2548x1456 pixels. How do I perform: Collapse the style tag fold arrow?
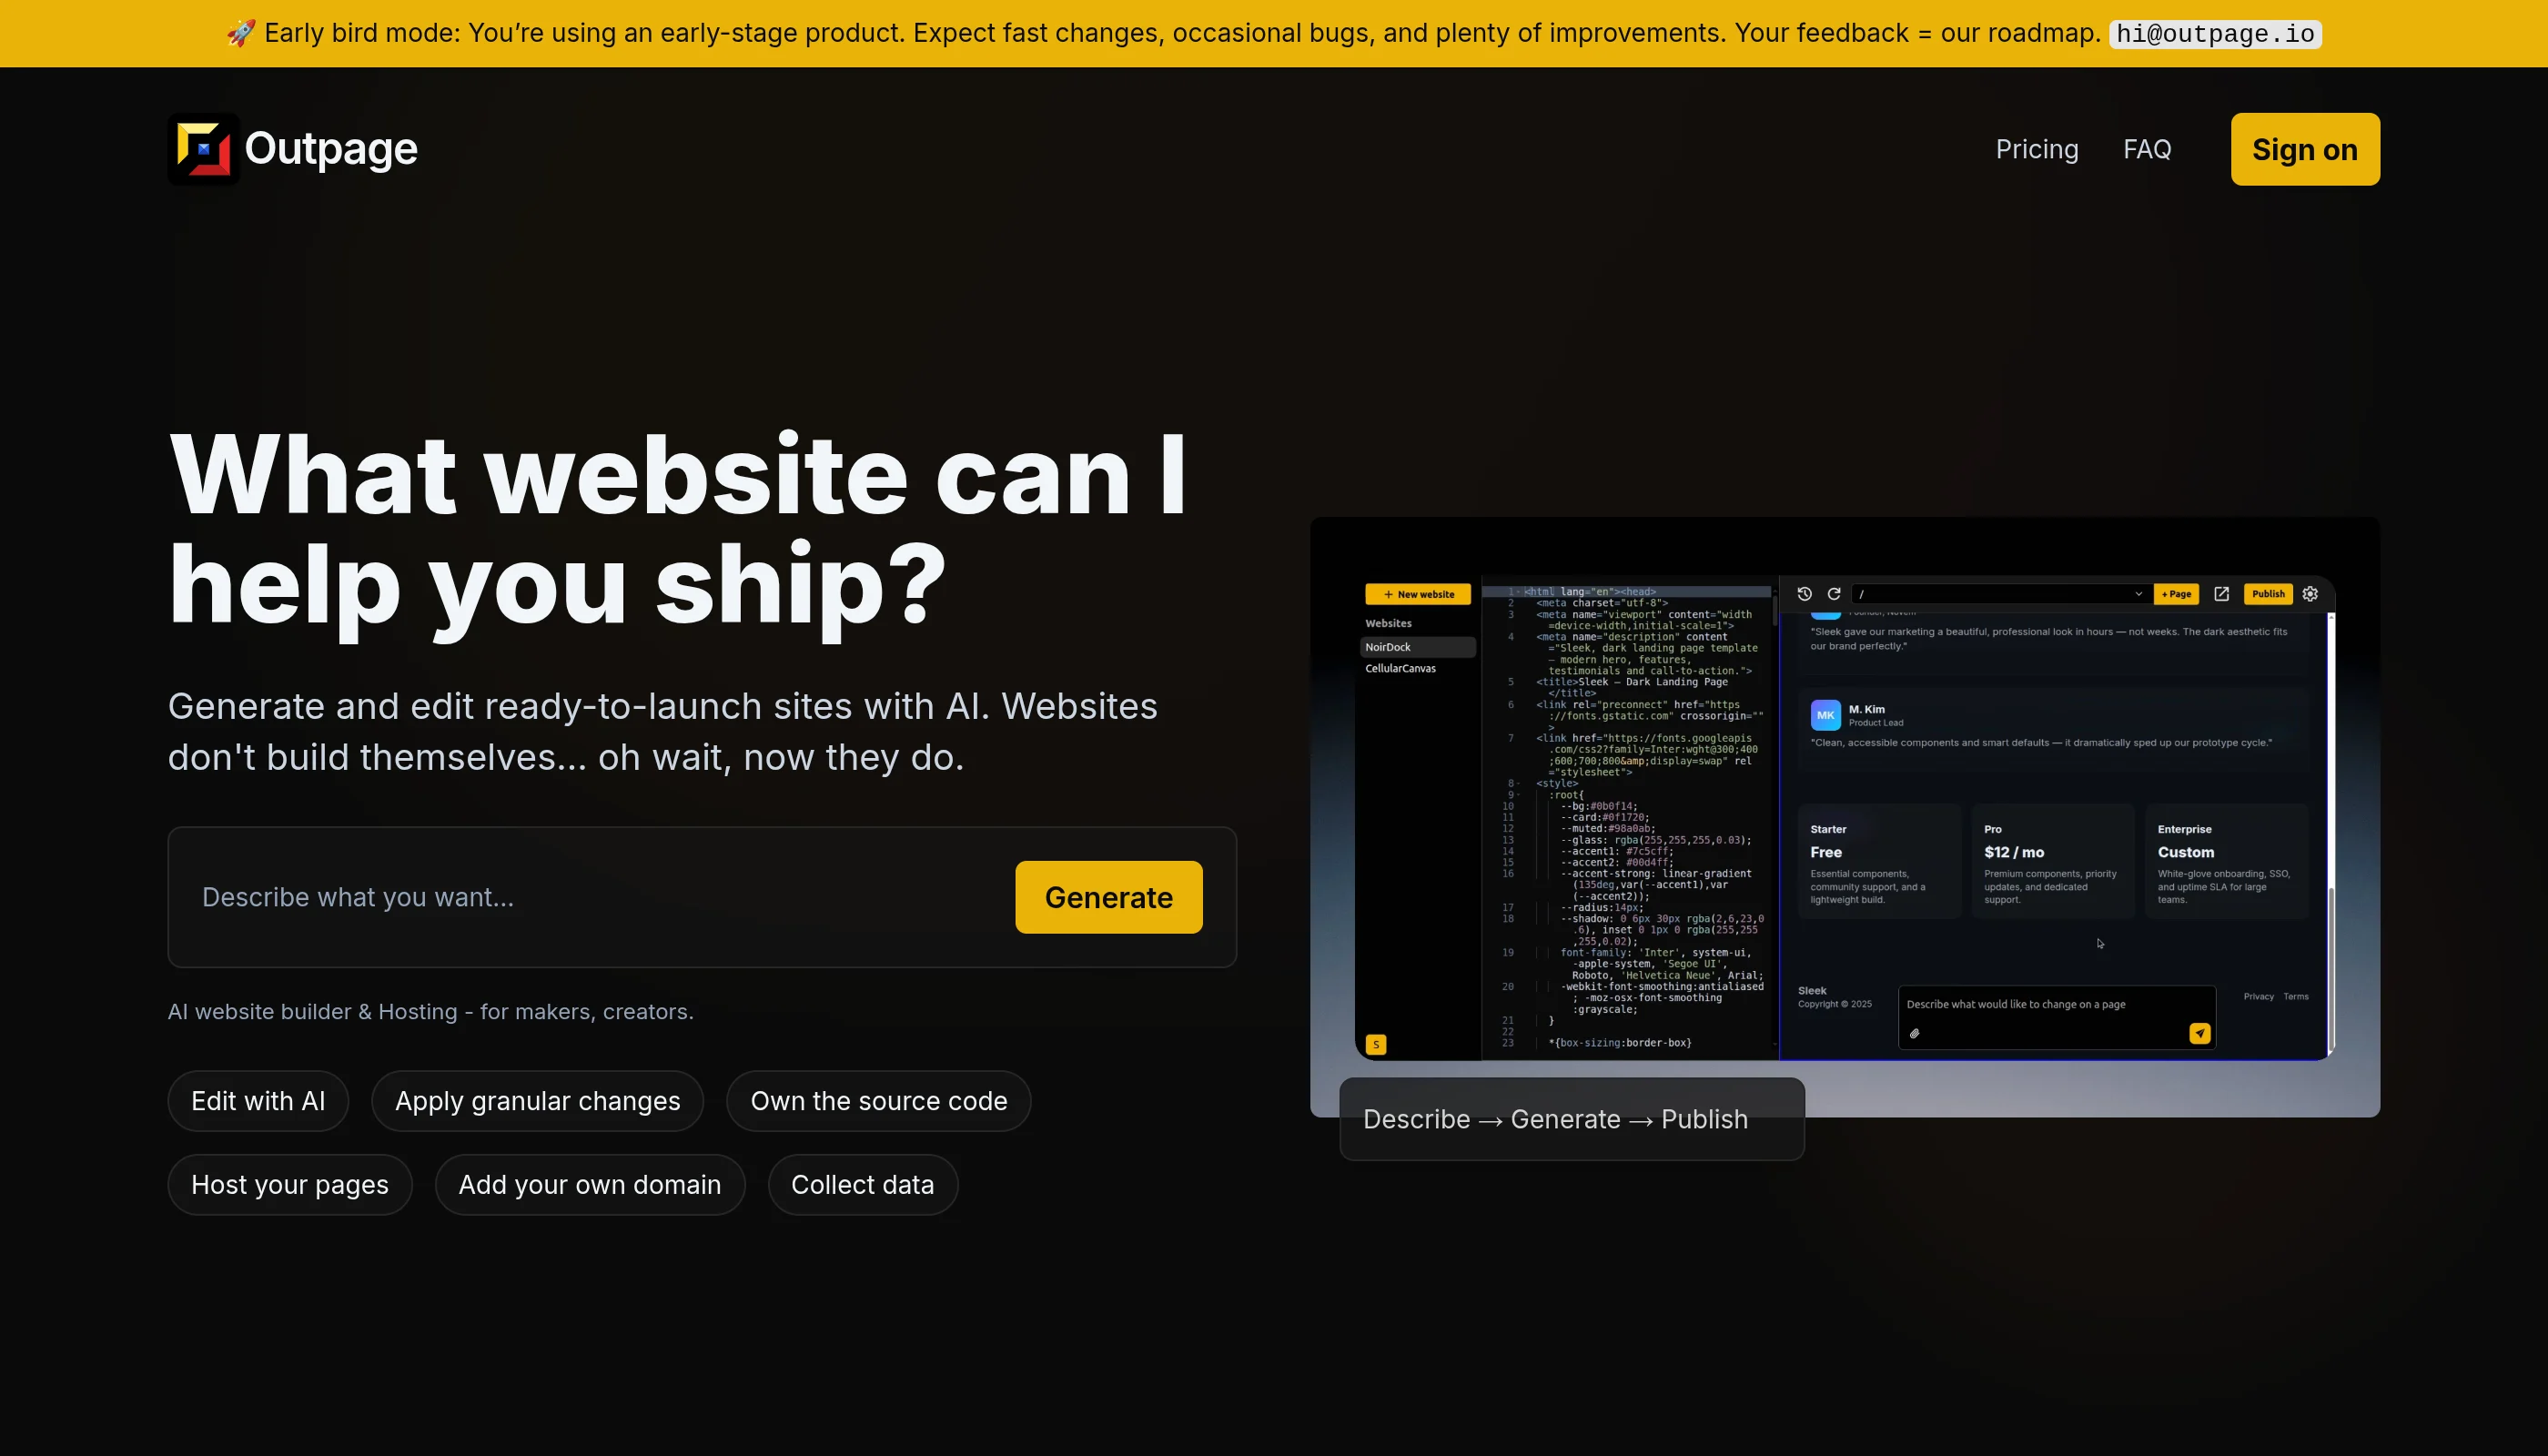pyautogui.click(x=1519, y=784)
